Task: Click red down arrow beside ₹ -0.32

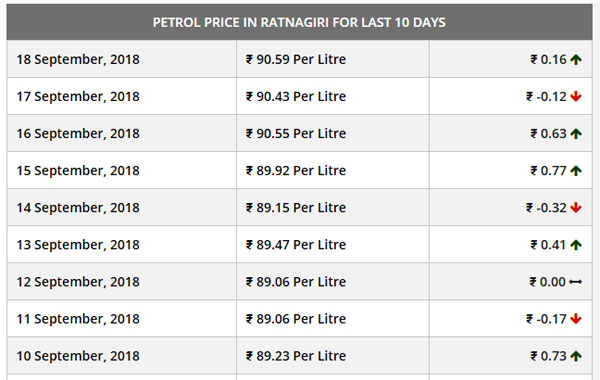Action: click(576, 208)
